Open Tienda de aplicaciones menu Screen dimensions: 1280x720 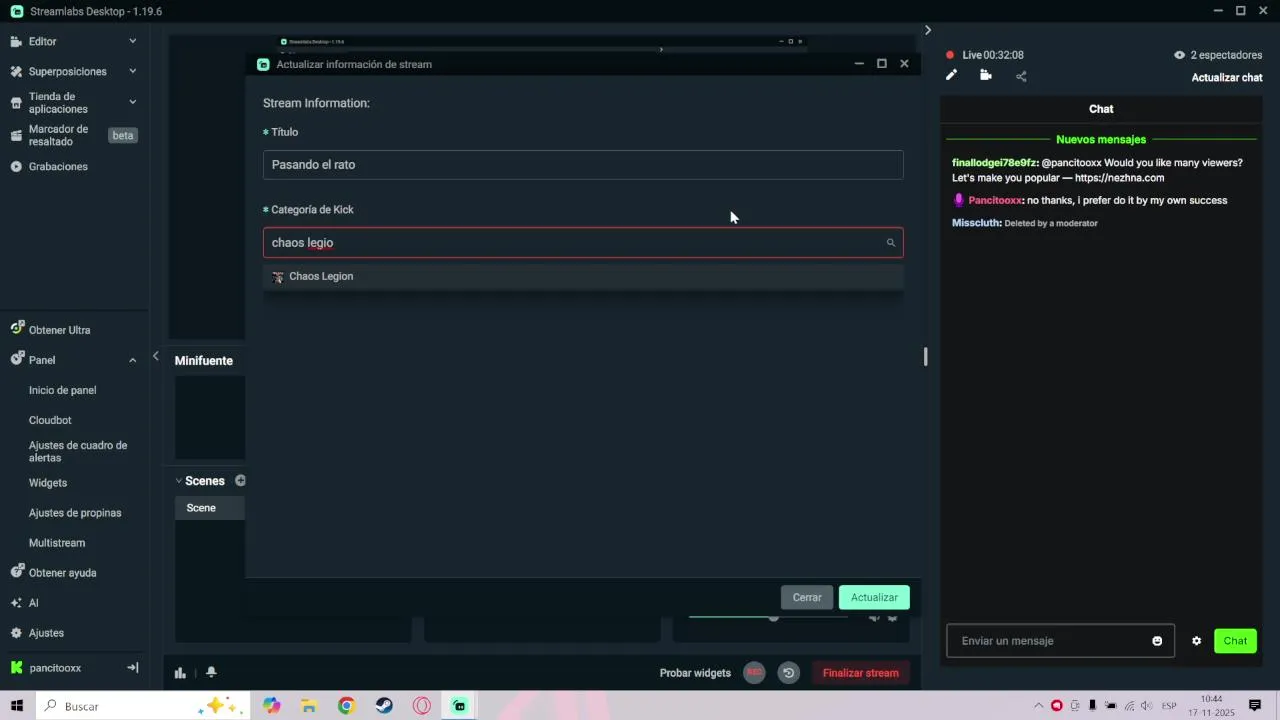(58, 103)
